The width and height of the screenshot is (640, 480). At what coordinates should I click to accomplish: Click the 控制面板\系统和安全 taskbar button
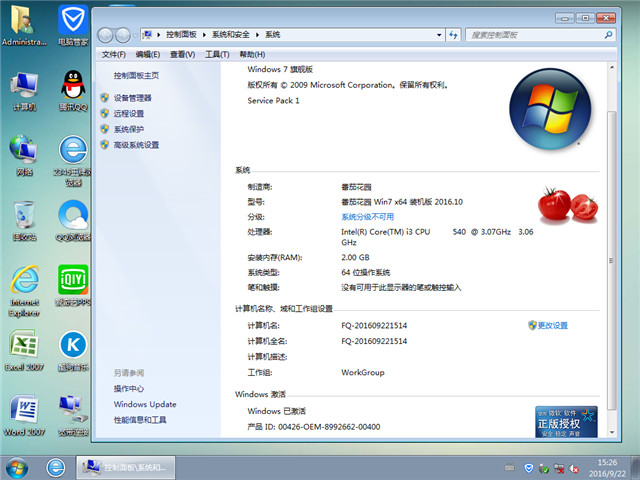pos(126,467)
